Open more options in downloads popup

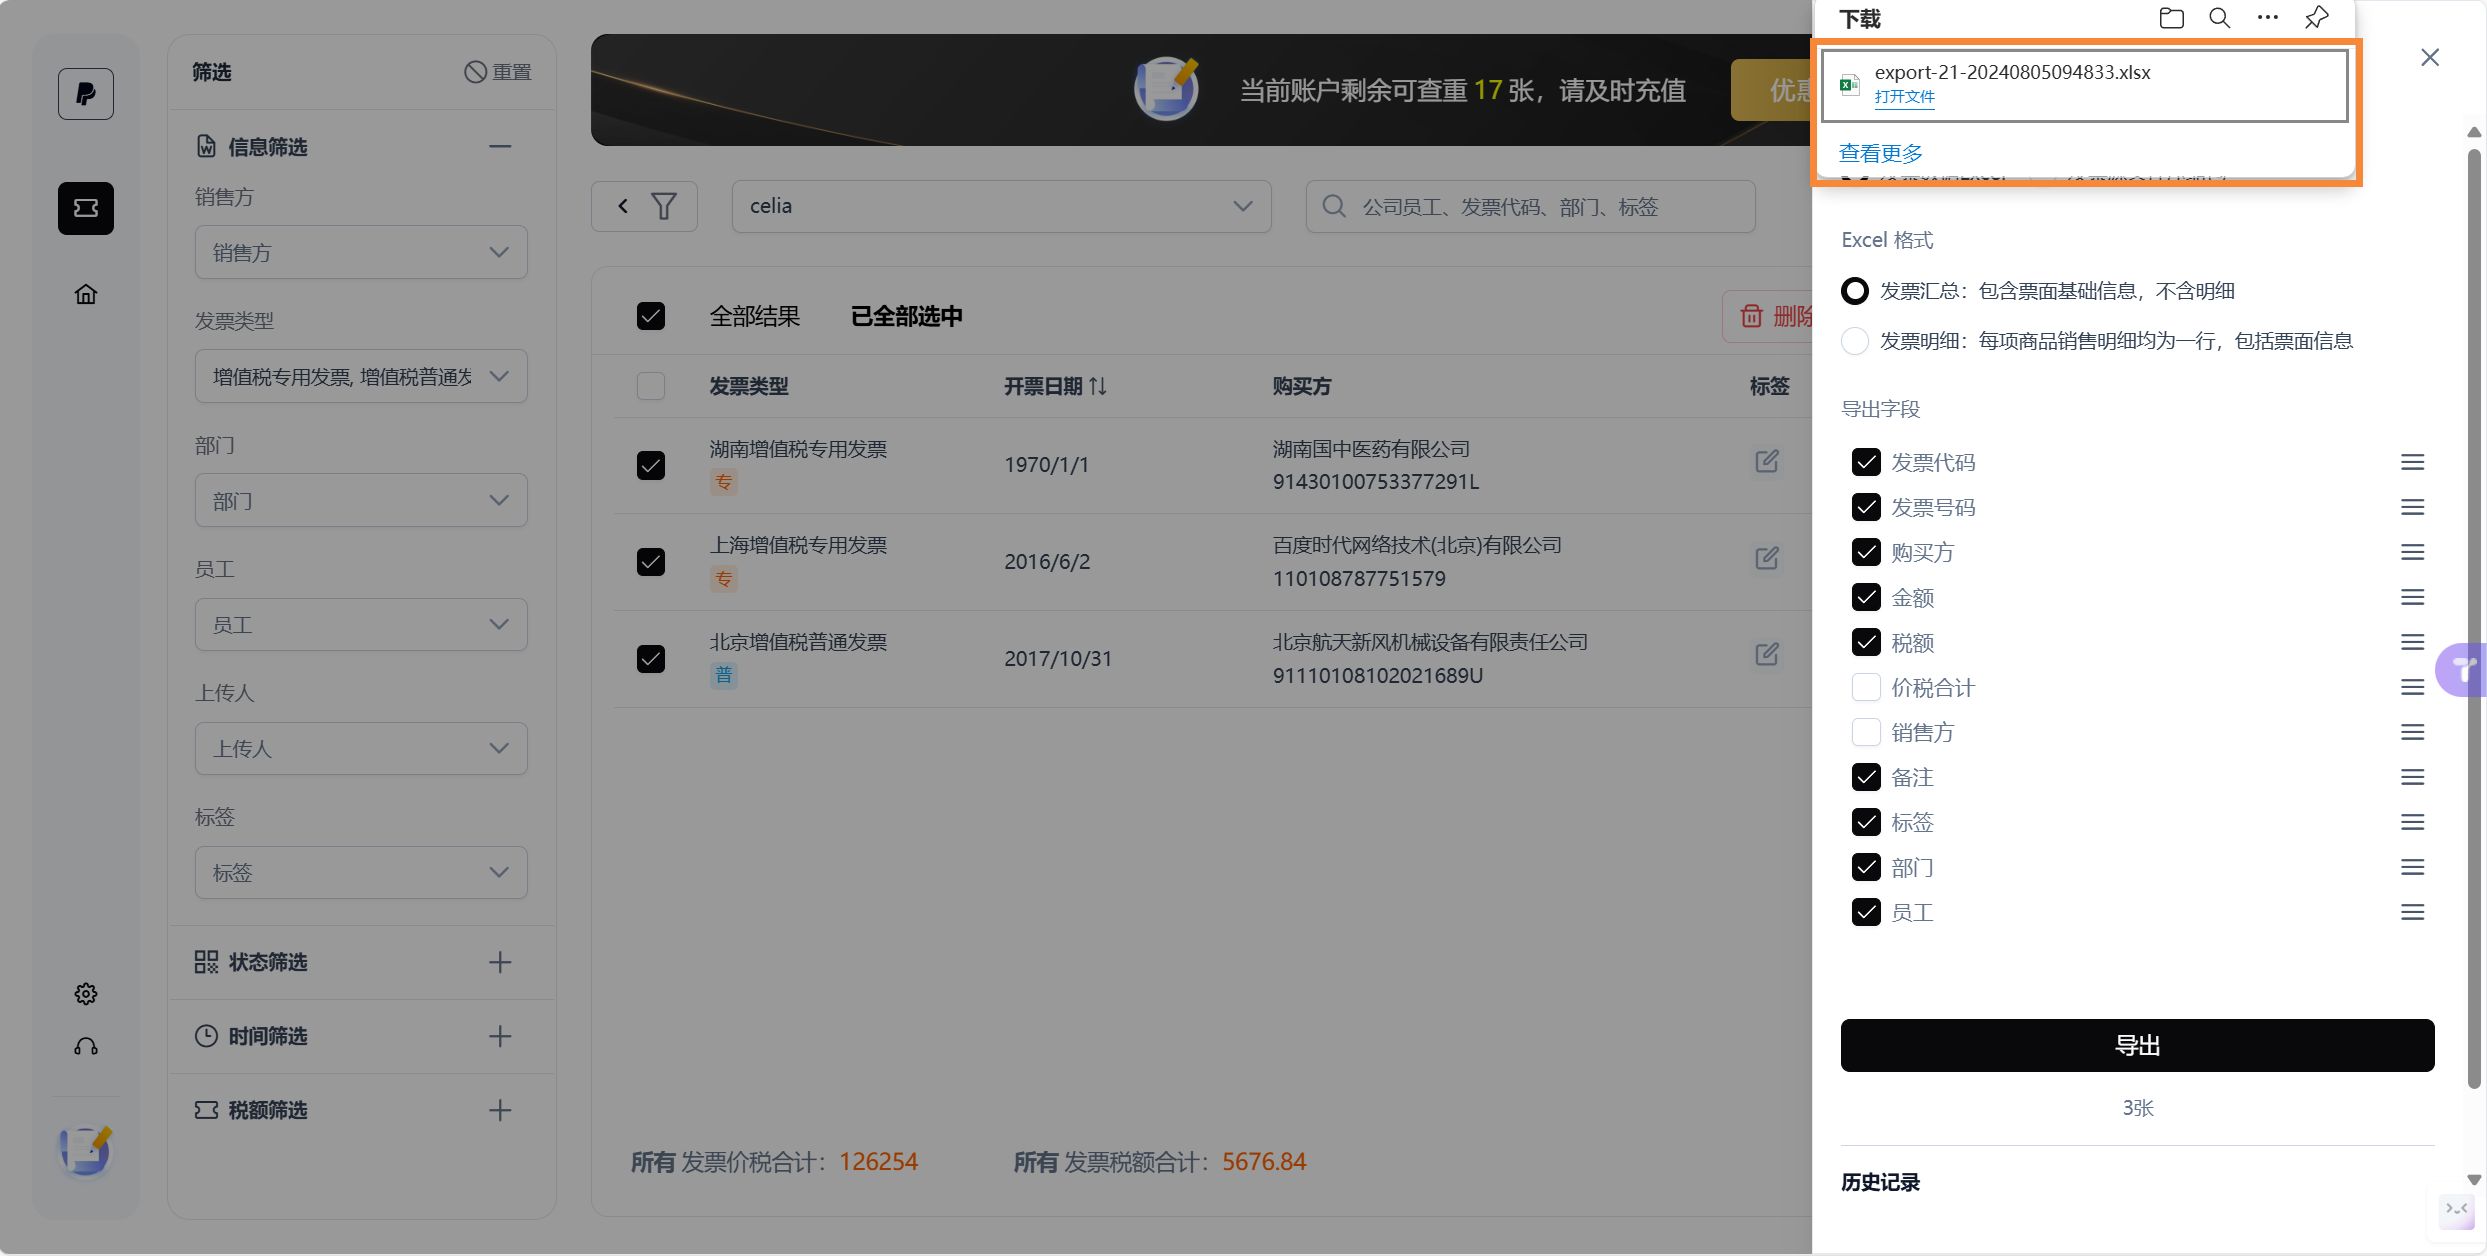(x=2268, y=18)
